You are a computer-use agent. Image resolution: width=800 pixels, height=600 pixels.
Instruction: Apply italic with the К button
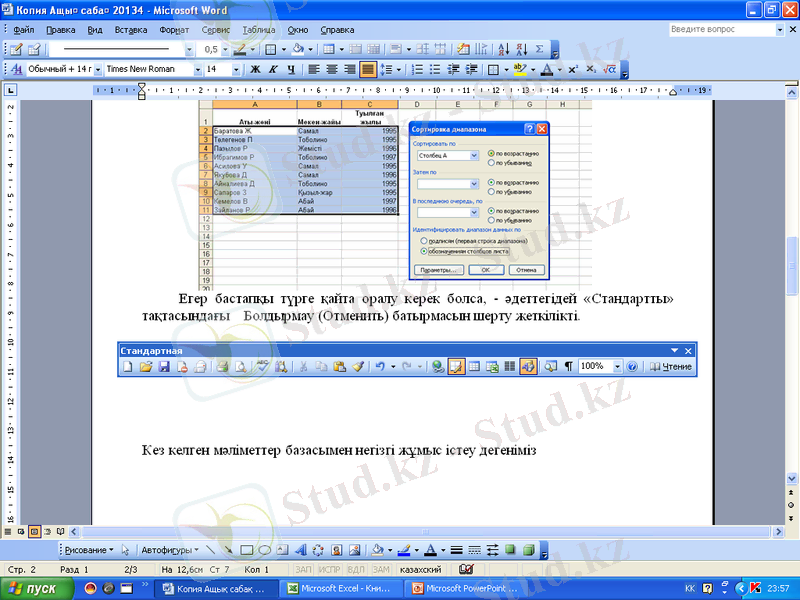coord(272,69)
